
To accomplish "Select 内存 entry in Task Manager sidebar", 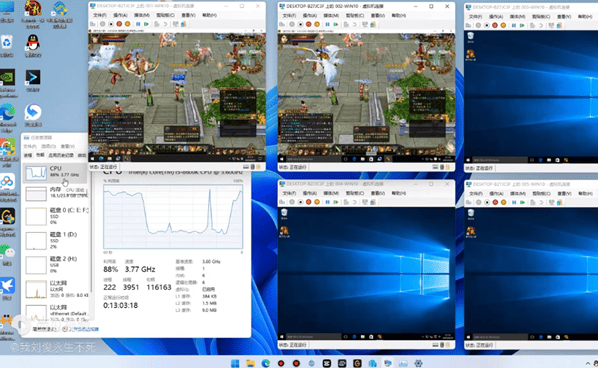I will pyautogui.click(x=56, y=193).
